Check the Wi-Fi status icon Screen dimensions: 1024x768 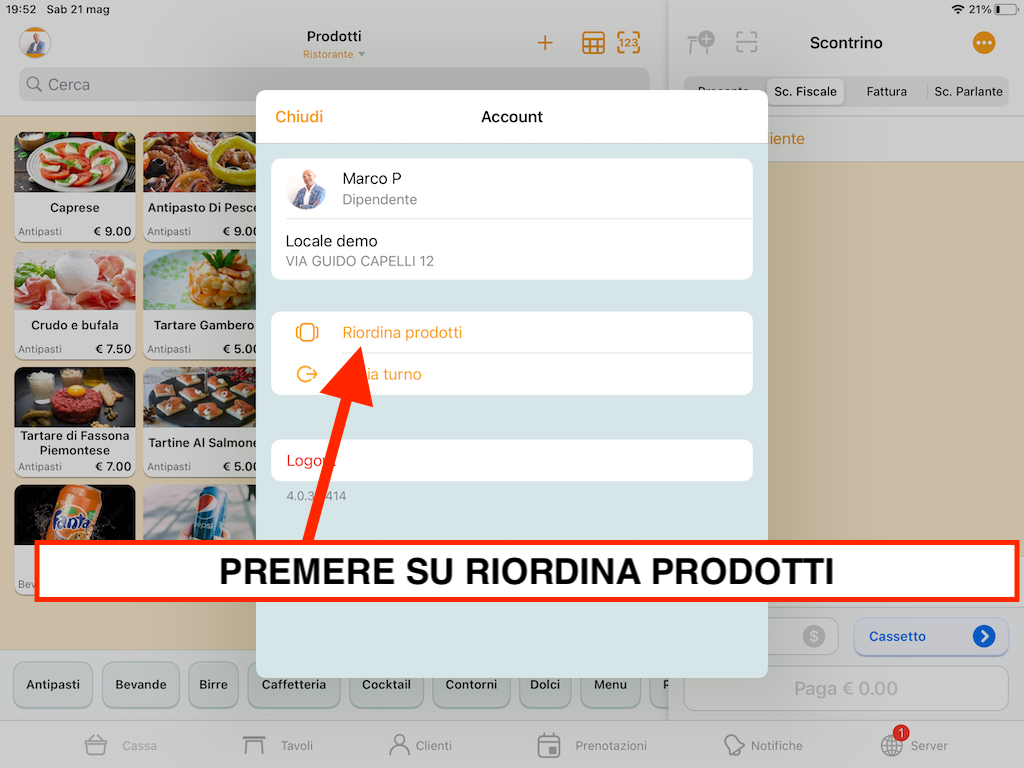coord(957,9)
